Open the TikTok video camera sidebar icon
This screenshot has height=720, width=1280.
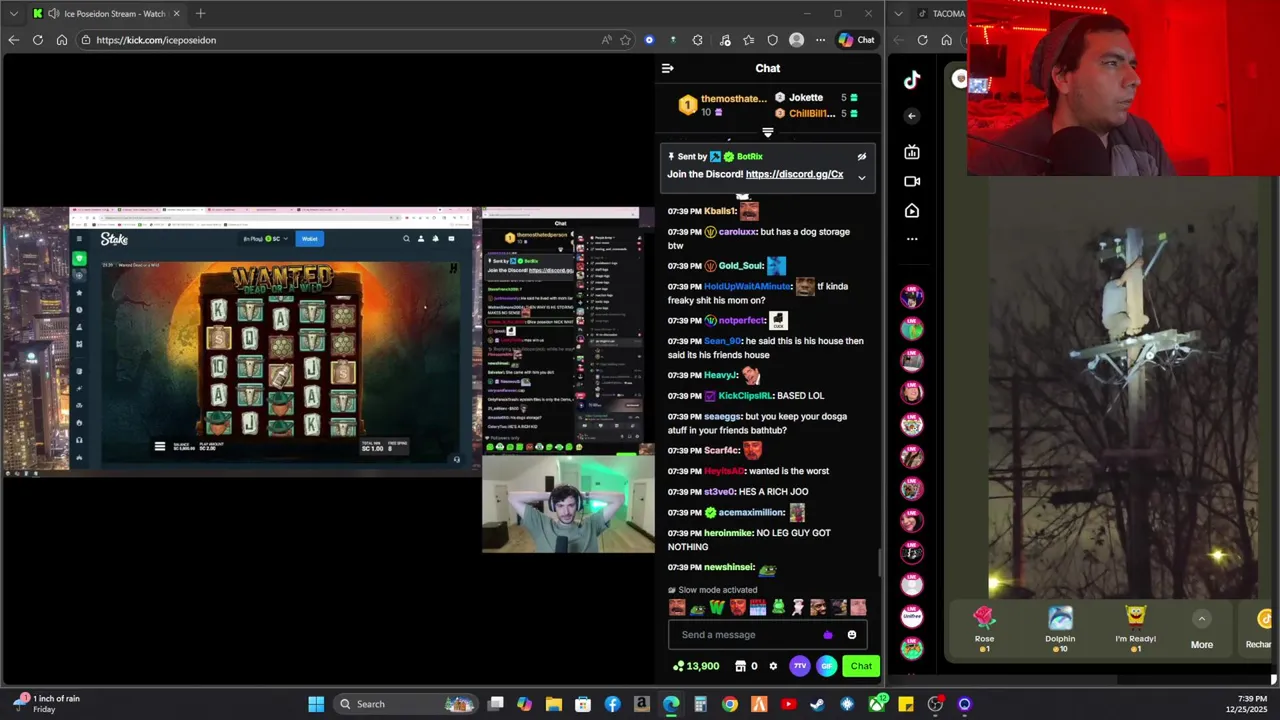pyautogui.click(x=912, y=181)
